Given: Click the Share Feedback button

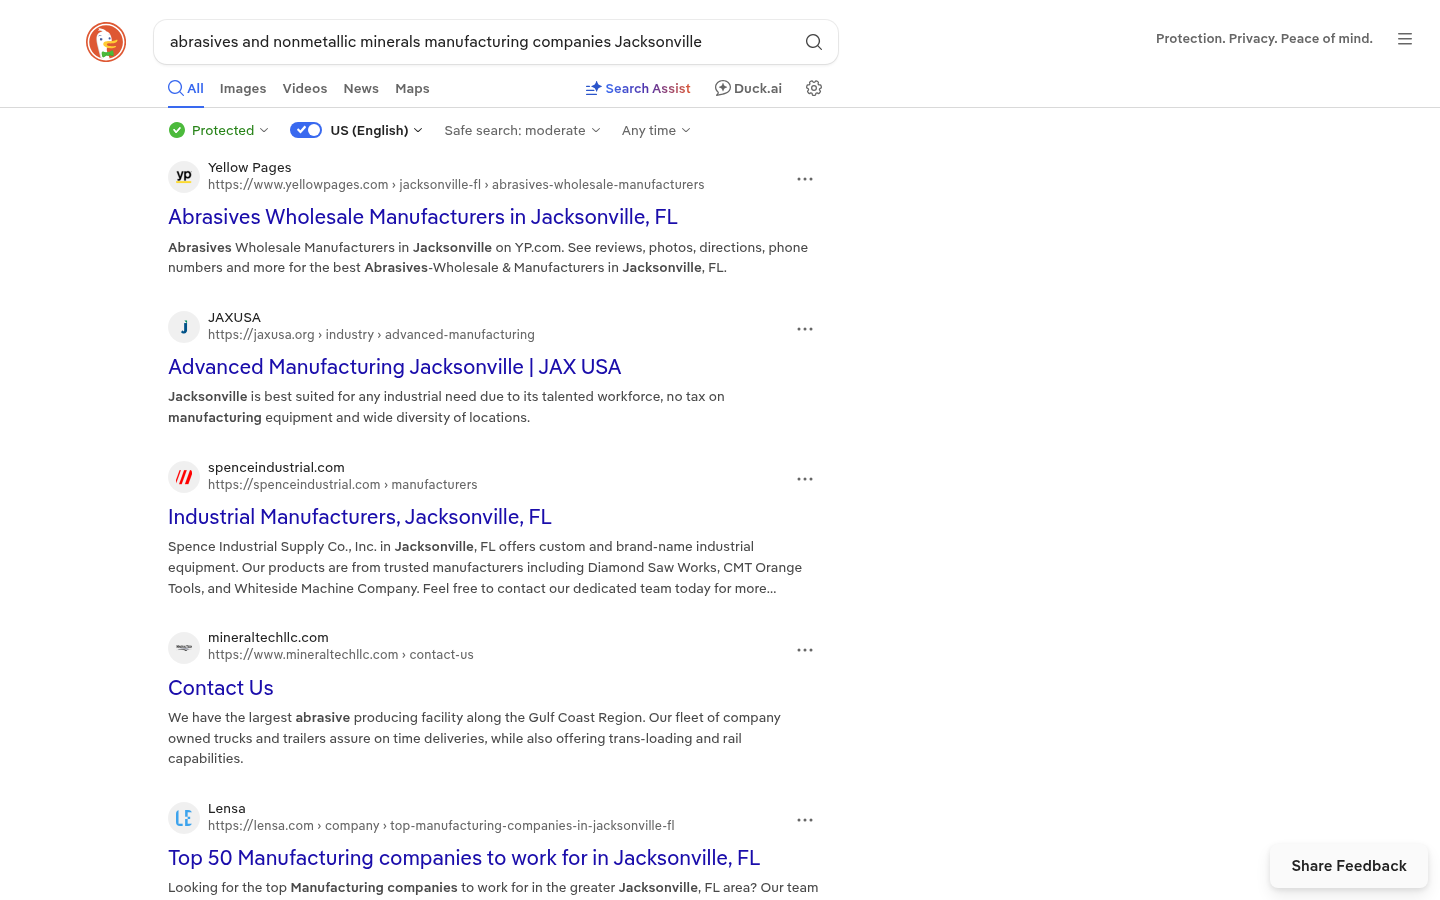Looking at the screenshot, I should [x=1349, y=866].
